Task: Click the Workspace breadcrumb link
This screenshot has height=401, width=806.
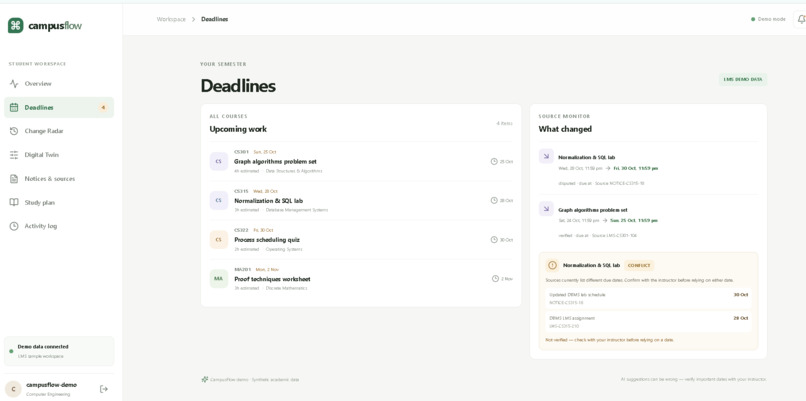Action: tap(171, 19)
